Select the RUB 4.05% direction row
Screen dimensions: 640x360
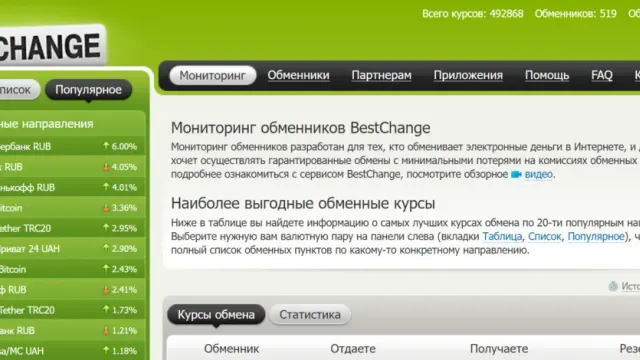click(72, 167)
